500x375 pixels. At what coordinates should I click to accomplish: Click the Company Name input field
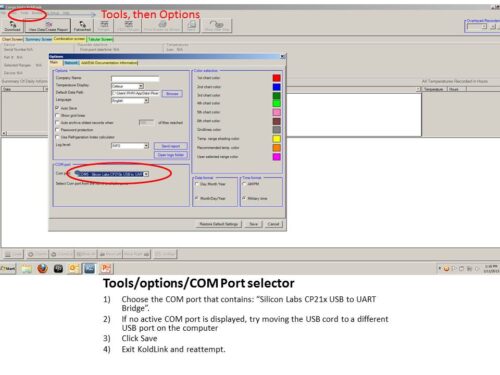135,79
